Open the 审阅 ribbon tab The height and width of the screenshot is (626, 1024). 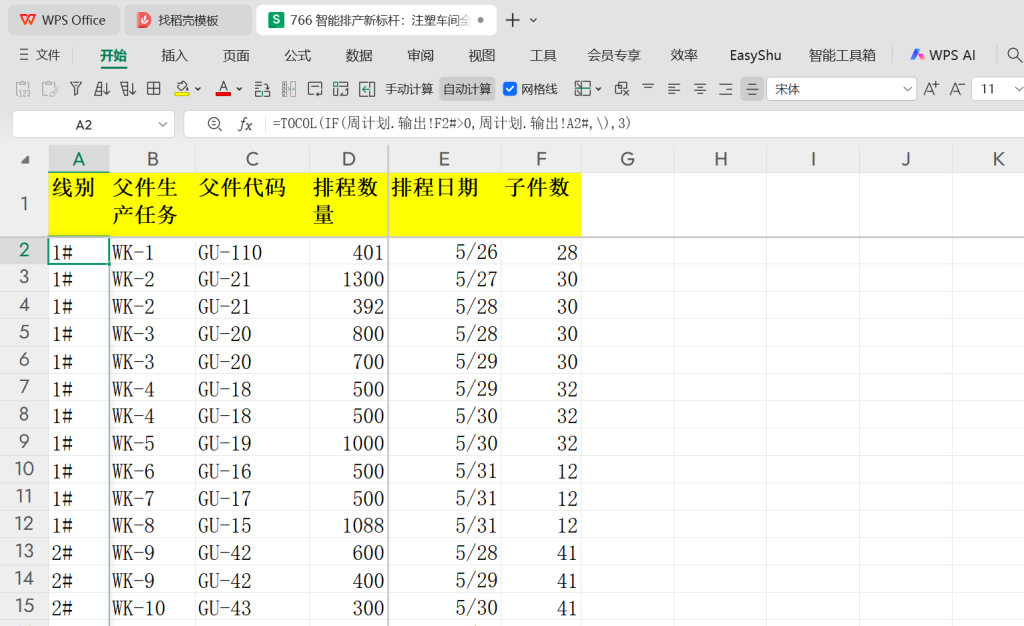(420, 55)
